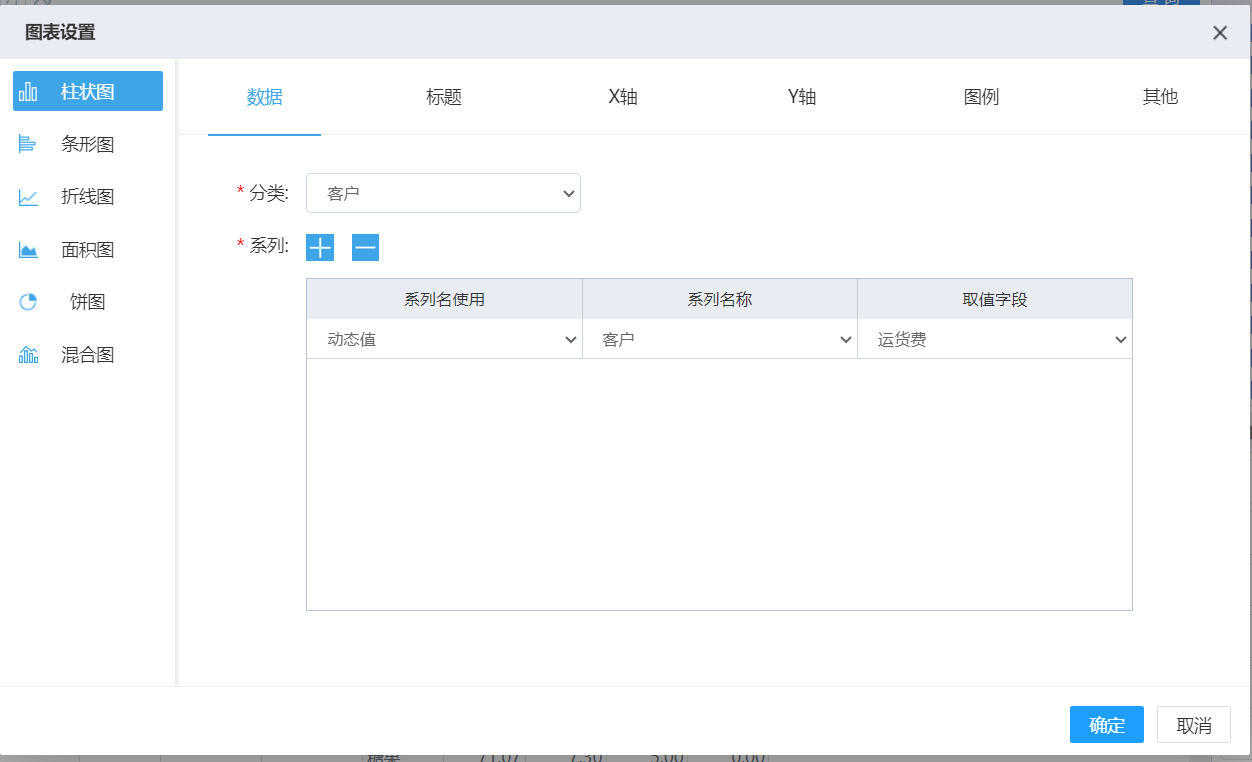Open the 系列名称 dropdown showing 客户
Image resolution: width=1252 pixels, height=762 pixels.
point(719,340)
